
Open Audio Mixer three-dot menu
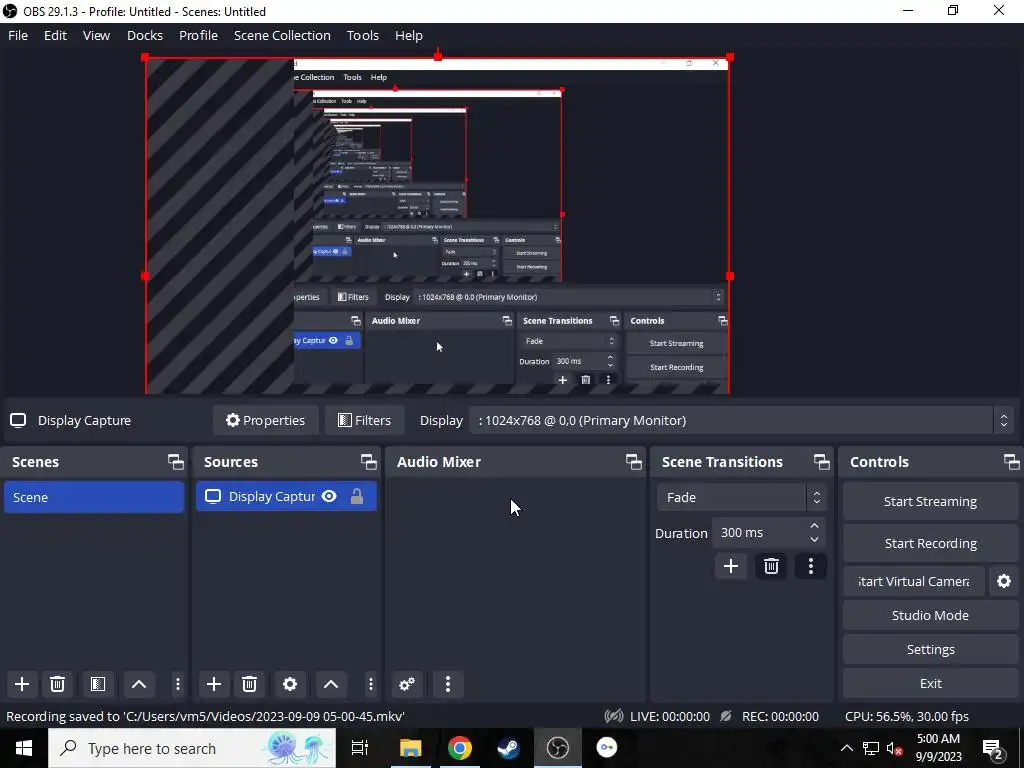[x=447, y=684]
